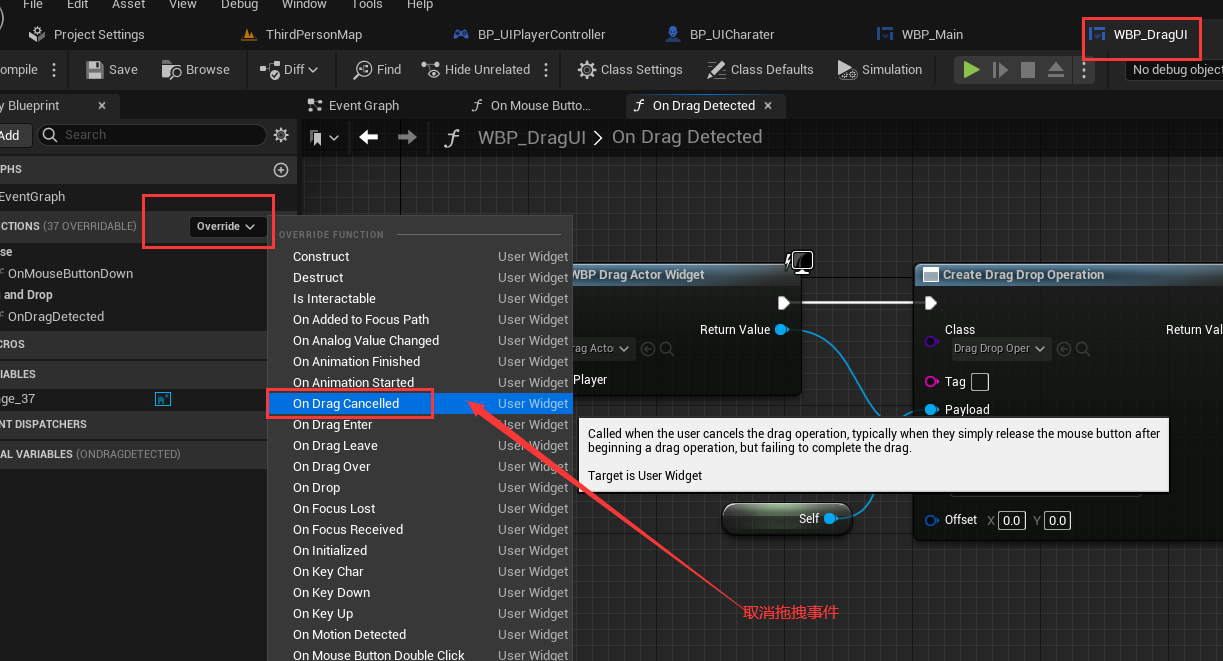Click the browse magnifier beside Drag Drop Oper class
This screenshot has height=661, width=1223.
(x=1082, y=349)
